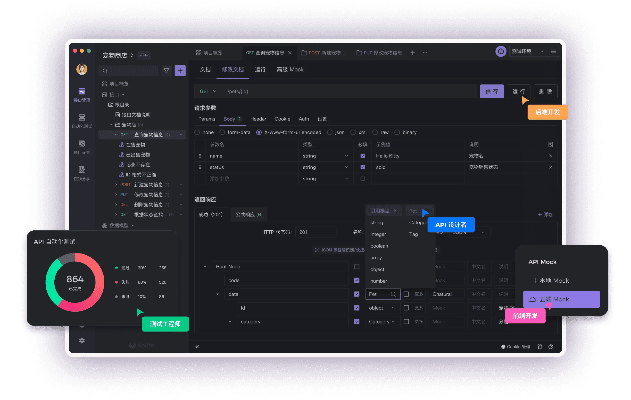Open the PUT endpoint tab in the tab bar
This screenshot has width=631, height=400.
coord(379,53)
